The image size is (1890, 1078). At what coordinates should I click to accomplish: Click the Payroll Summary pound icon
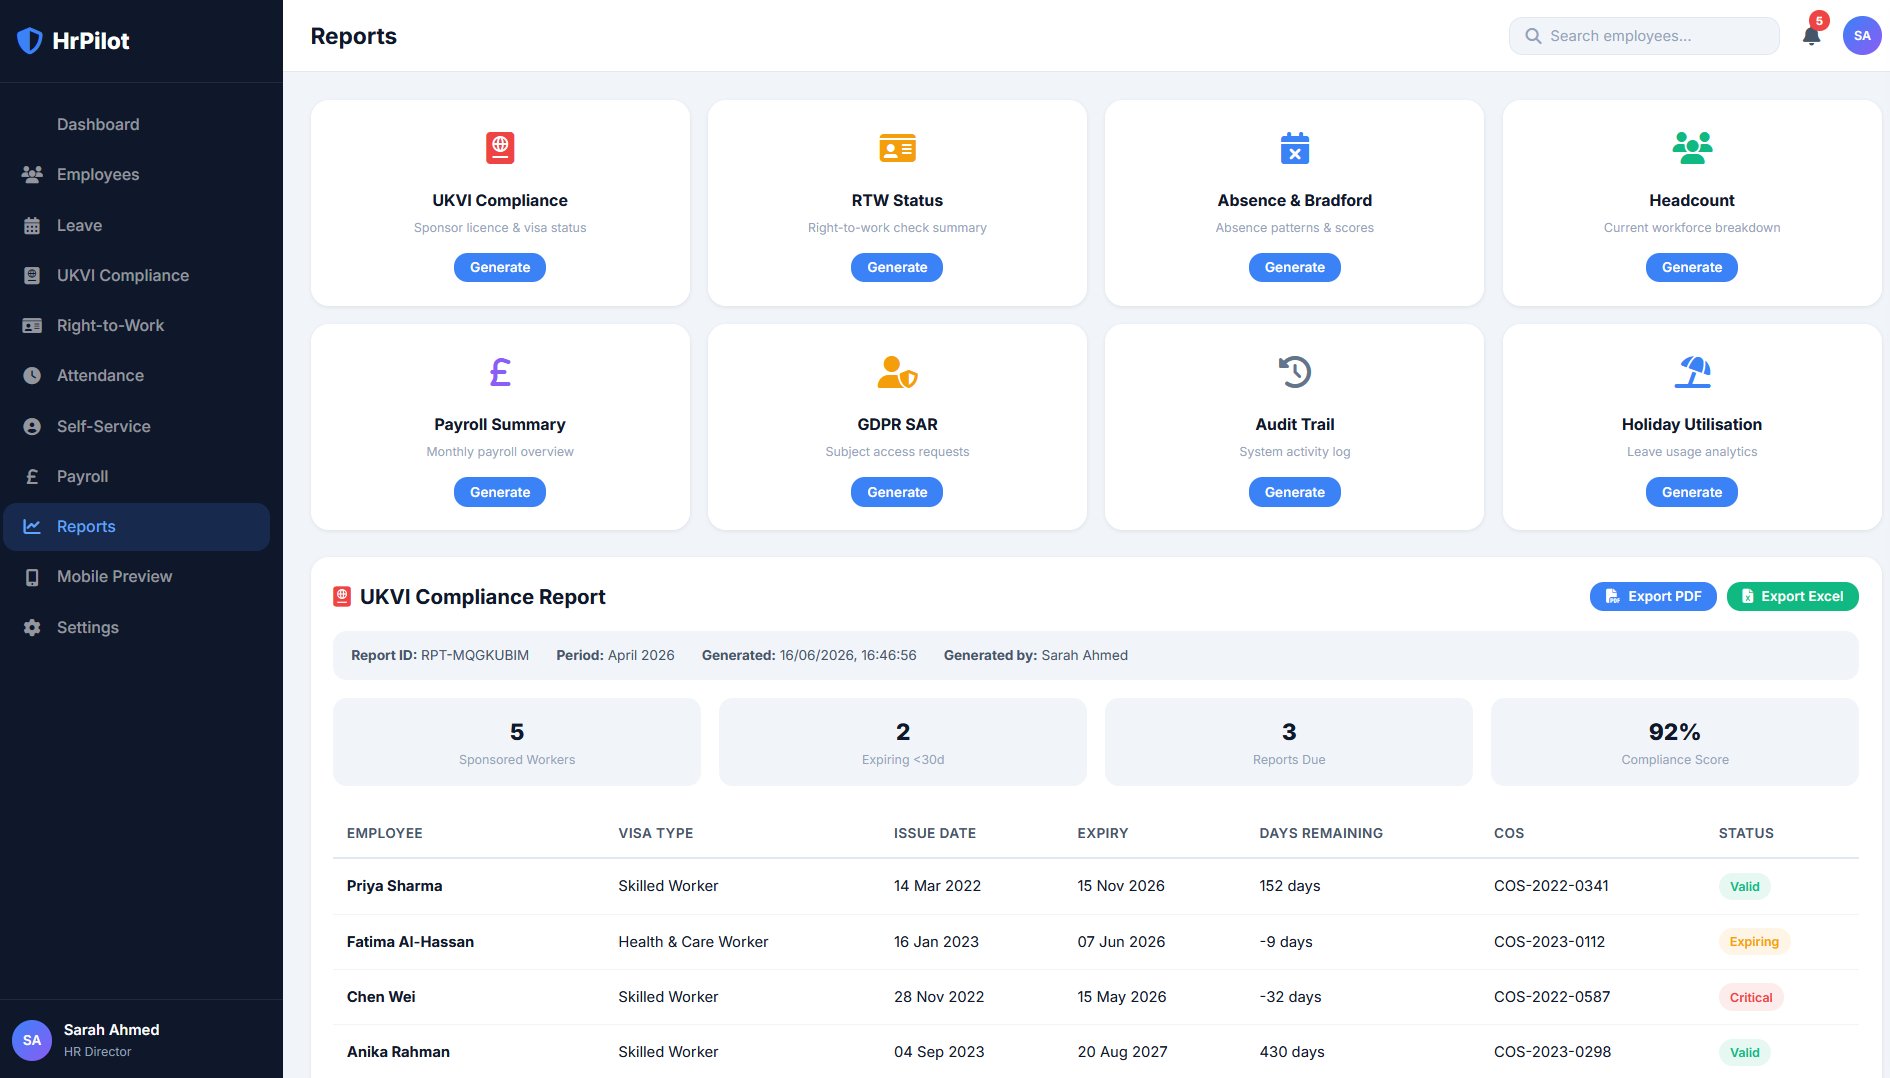click(x=500, y=372)
